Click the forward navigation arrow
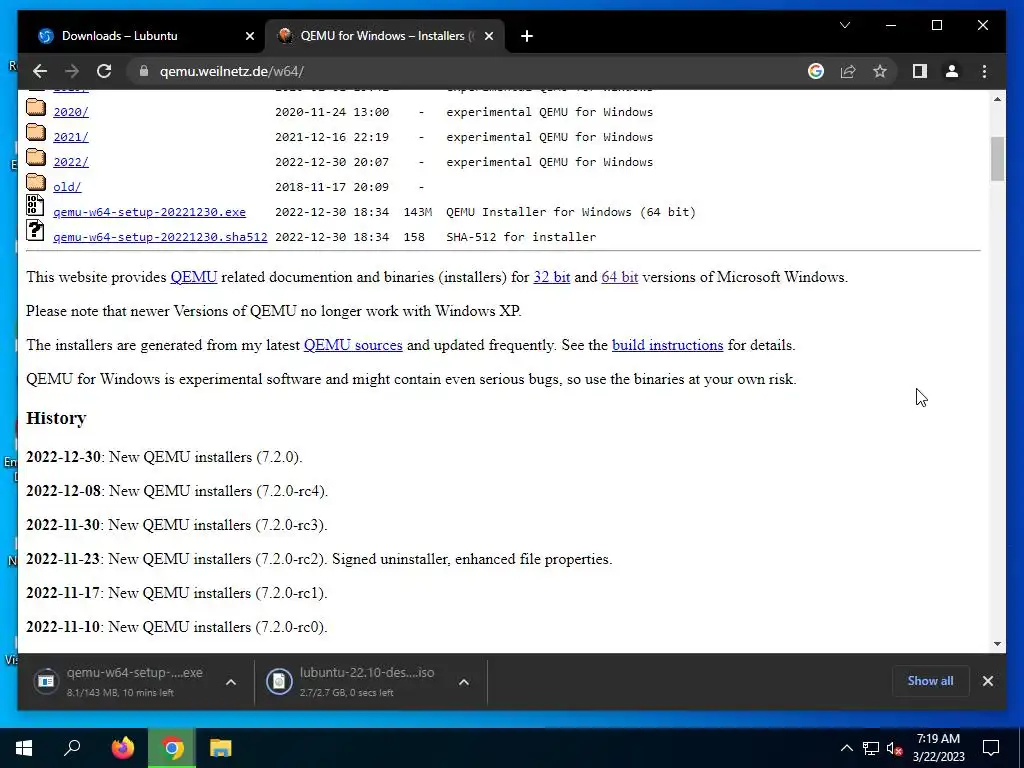Viewport: 1024px width, 768px height. [x=72, y=71]
